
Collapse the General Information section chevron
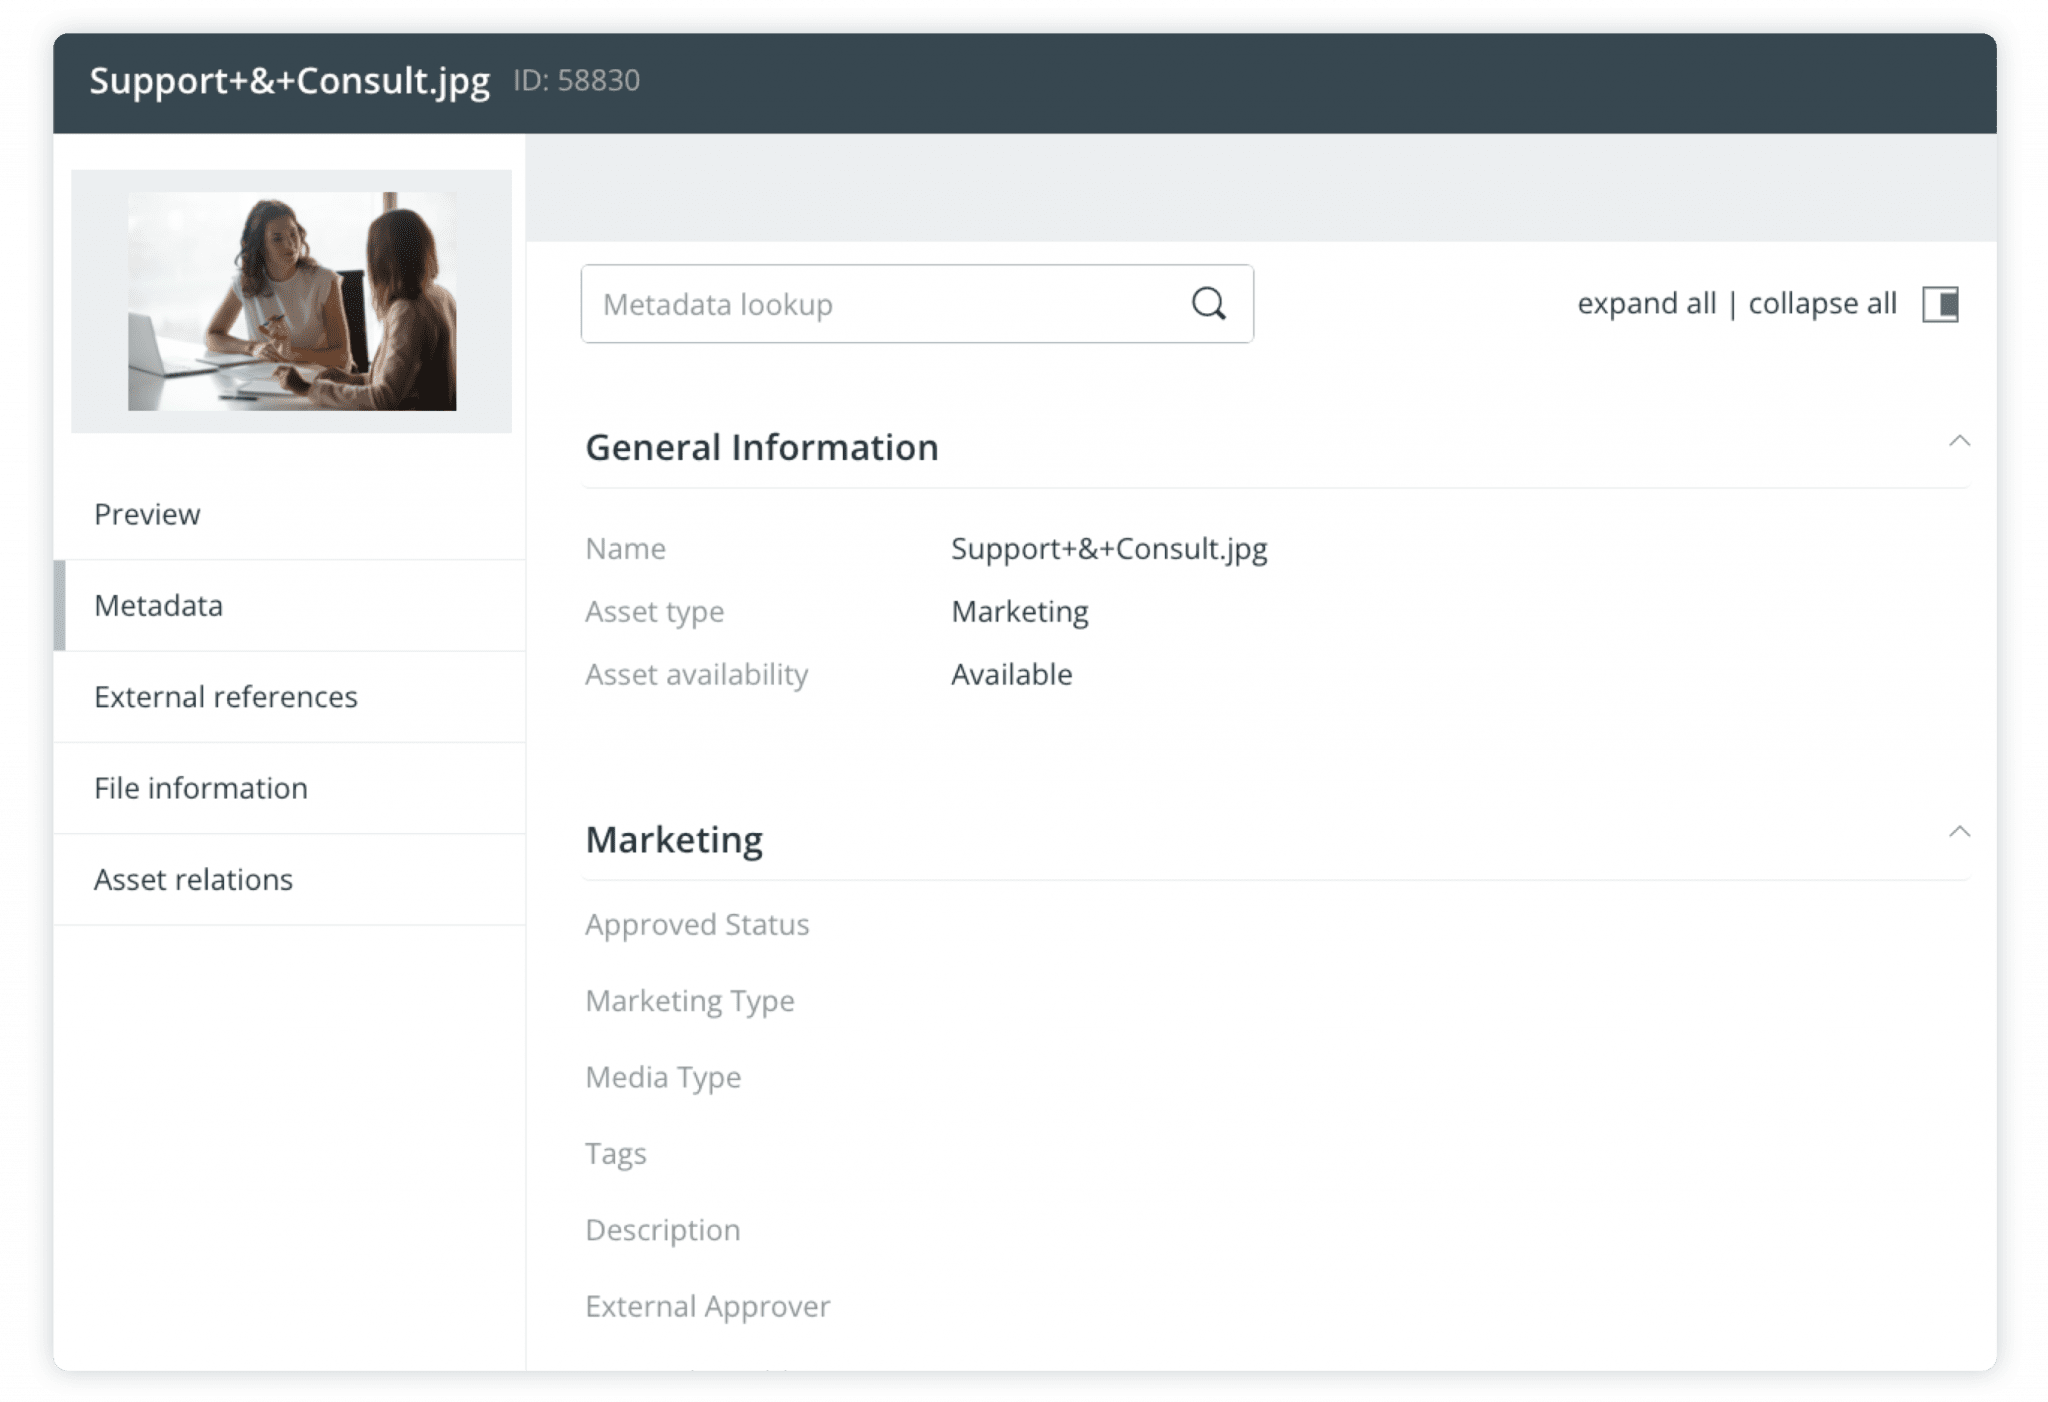(x=1958, y=438)
